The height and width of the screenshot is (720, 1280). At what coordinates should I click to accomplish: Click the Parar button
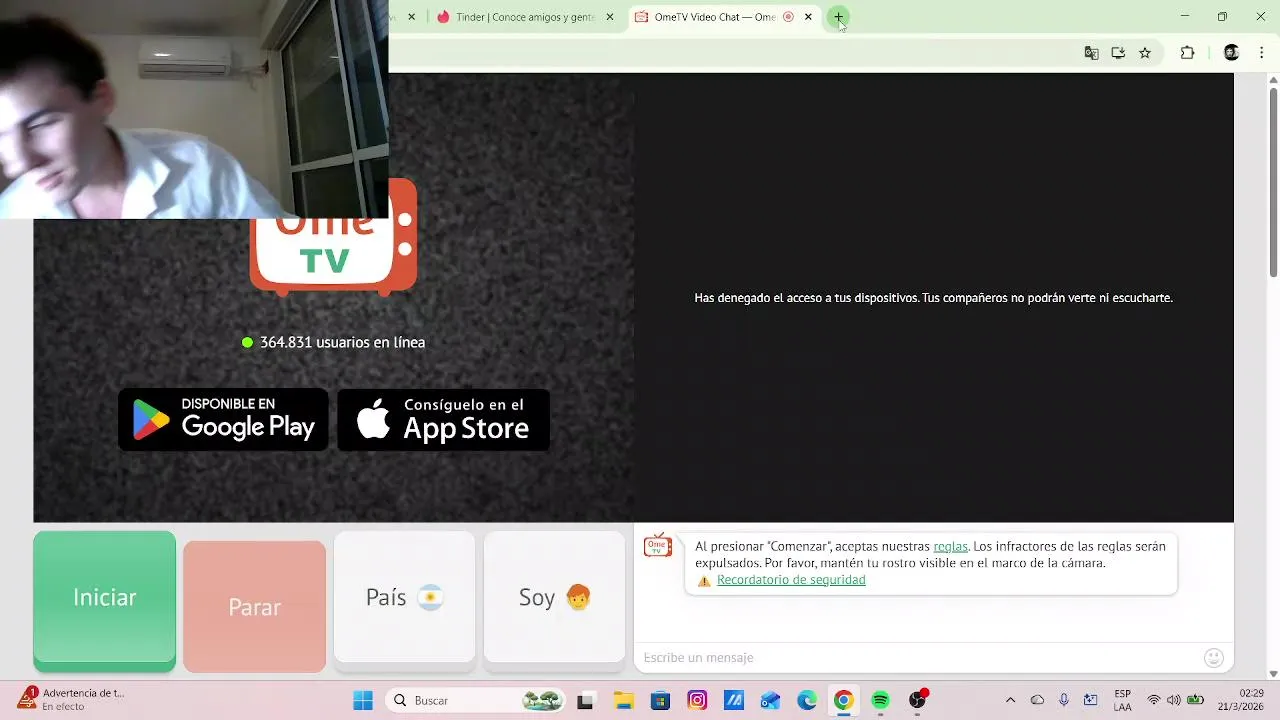pos(254,607)
